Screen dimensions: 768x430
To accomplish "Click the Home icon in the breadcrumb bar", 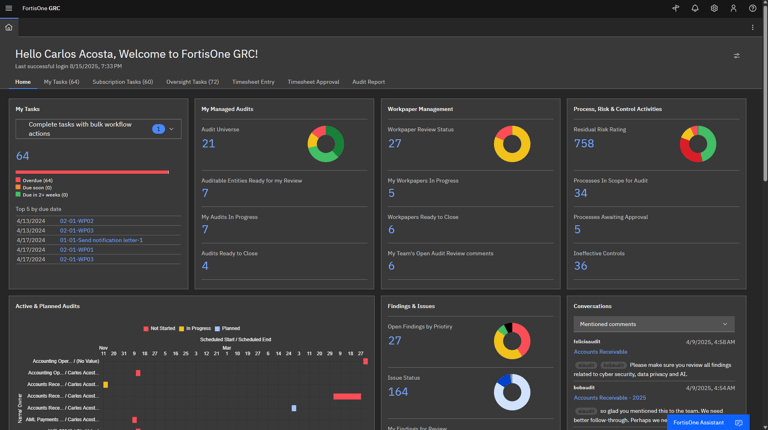I will pyautogui.click(x=9, y=27).
